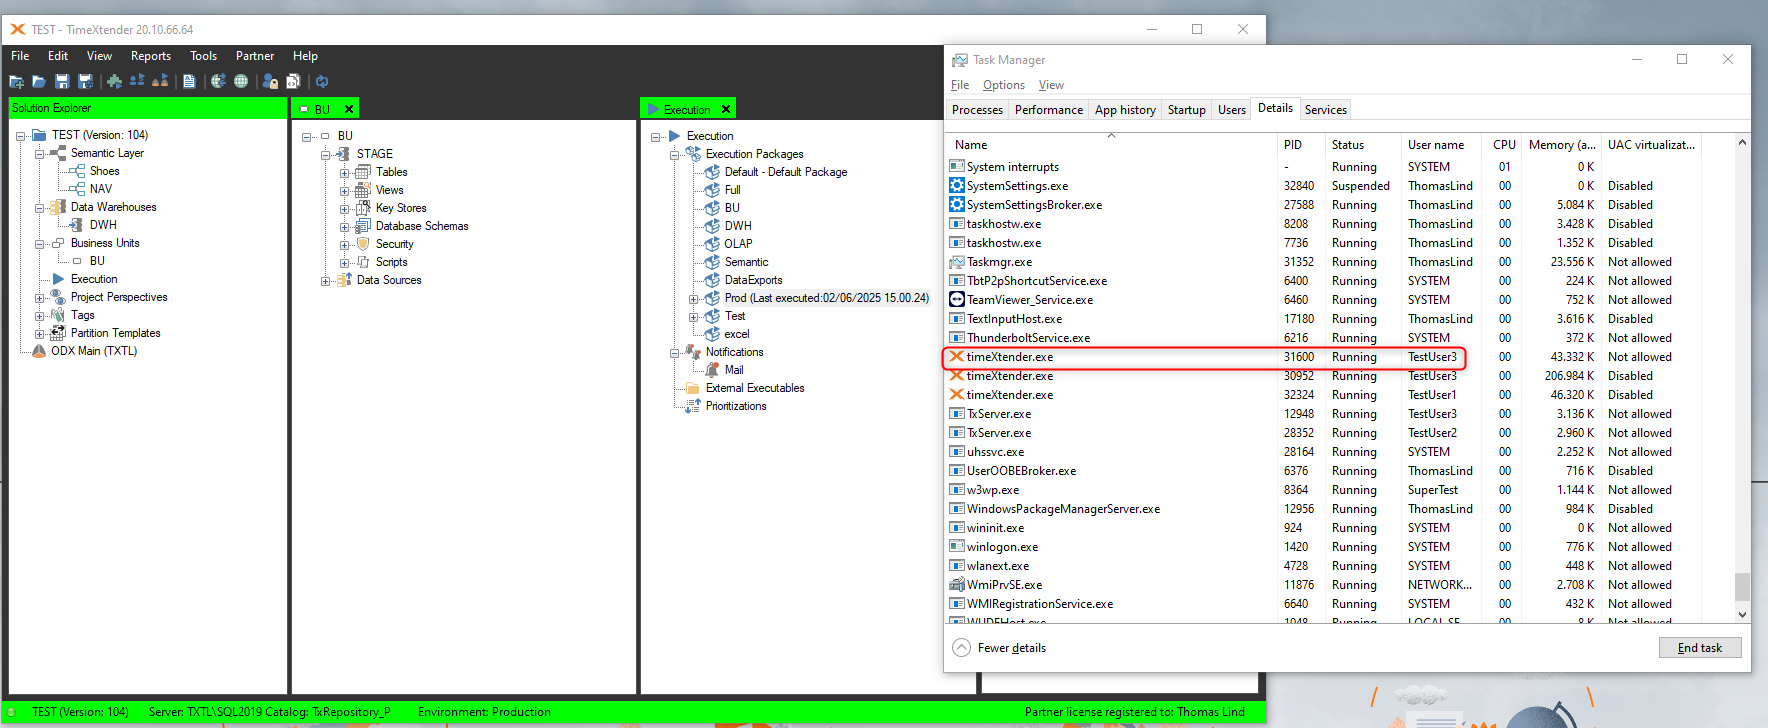The image size is (1768, 728).
Task: Select Default - Default Package in Execution tree
Action: tap(786, 172)
